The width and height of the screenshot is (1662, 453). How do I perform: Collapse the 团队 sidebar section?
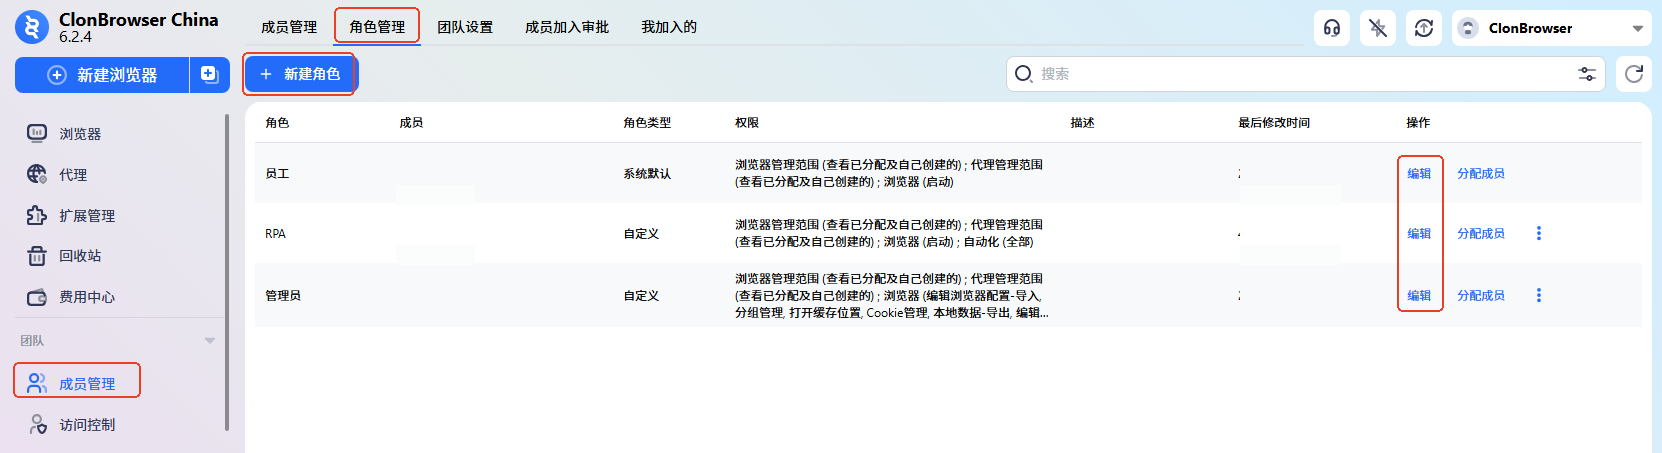pyautogui.click(x=210, y=341)
